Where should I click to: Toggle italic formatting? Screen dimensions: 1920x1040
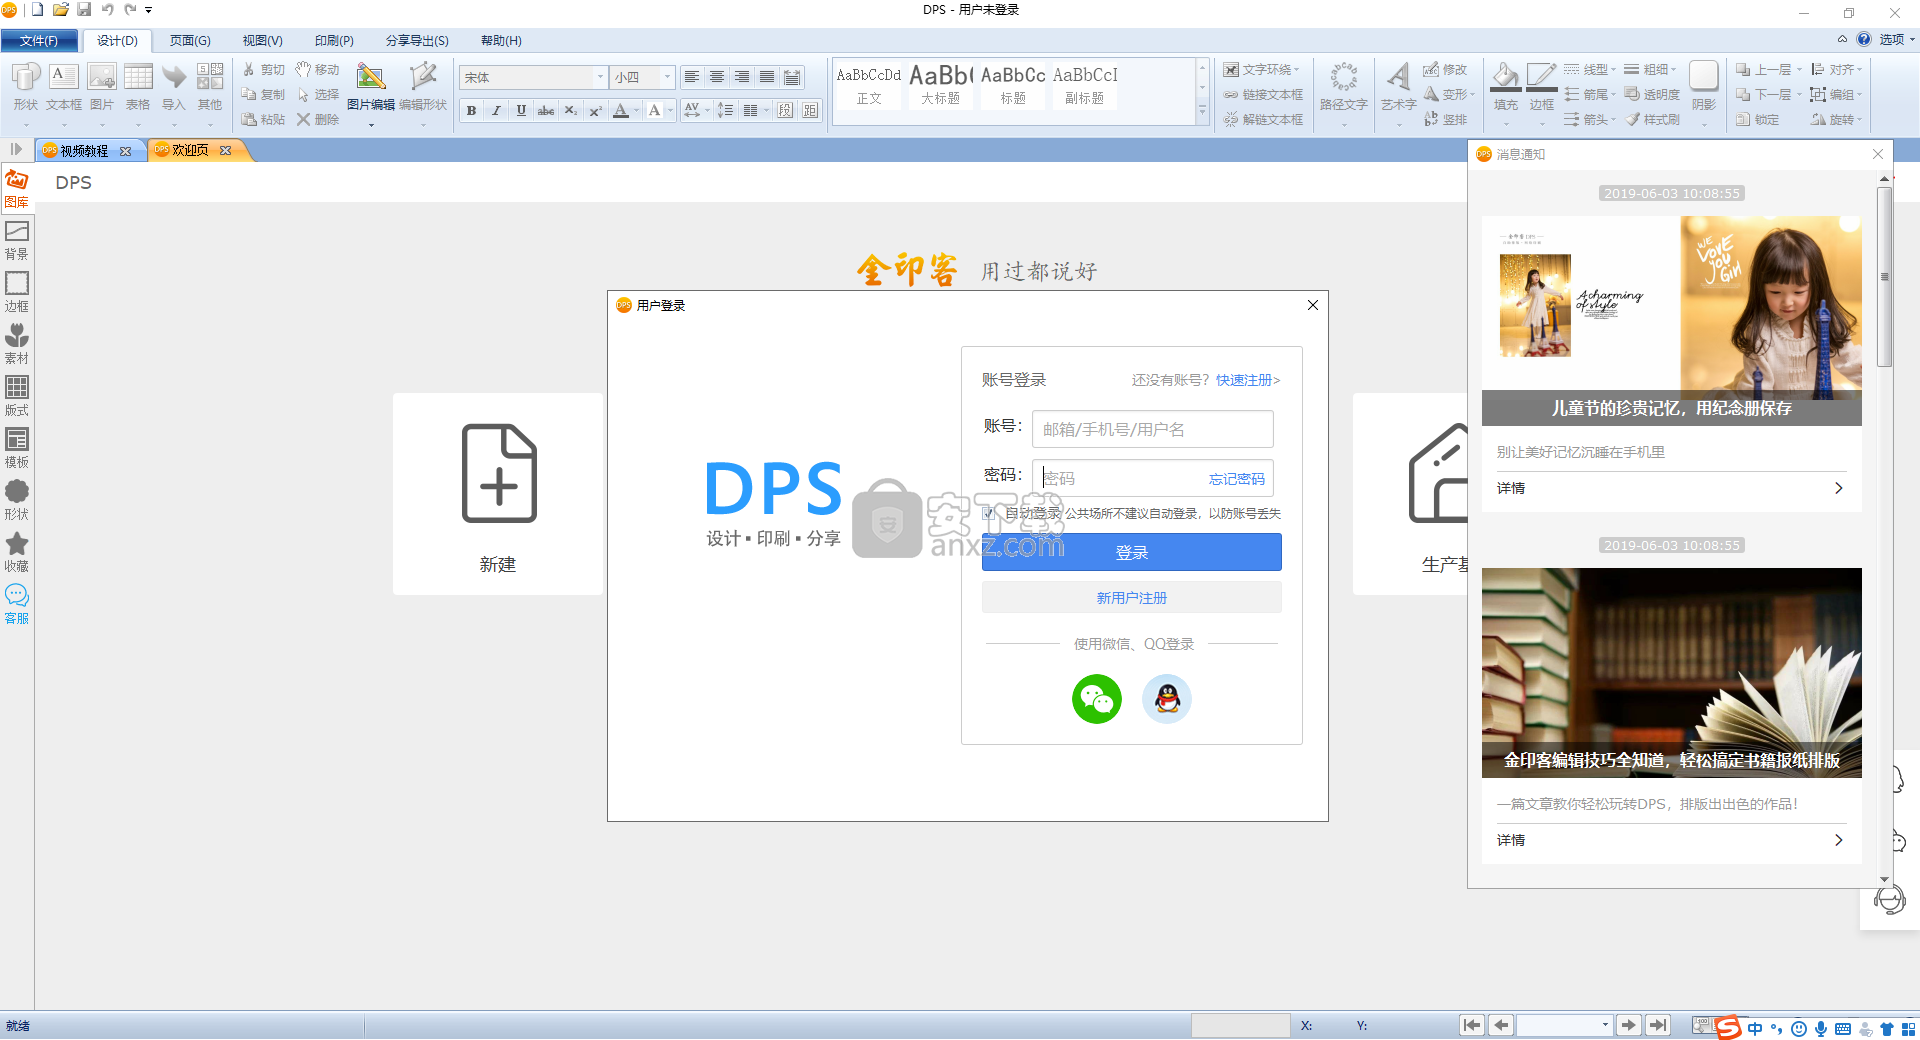coord(496,110)
